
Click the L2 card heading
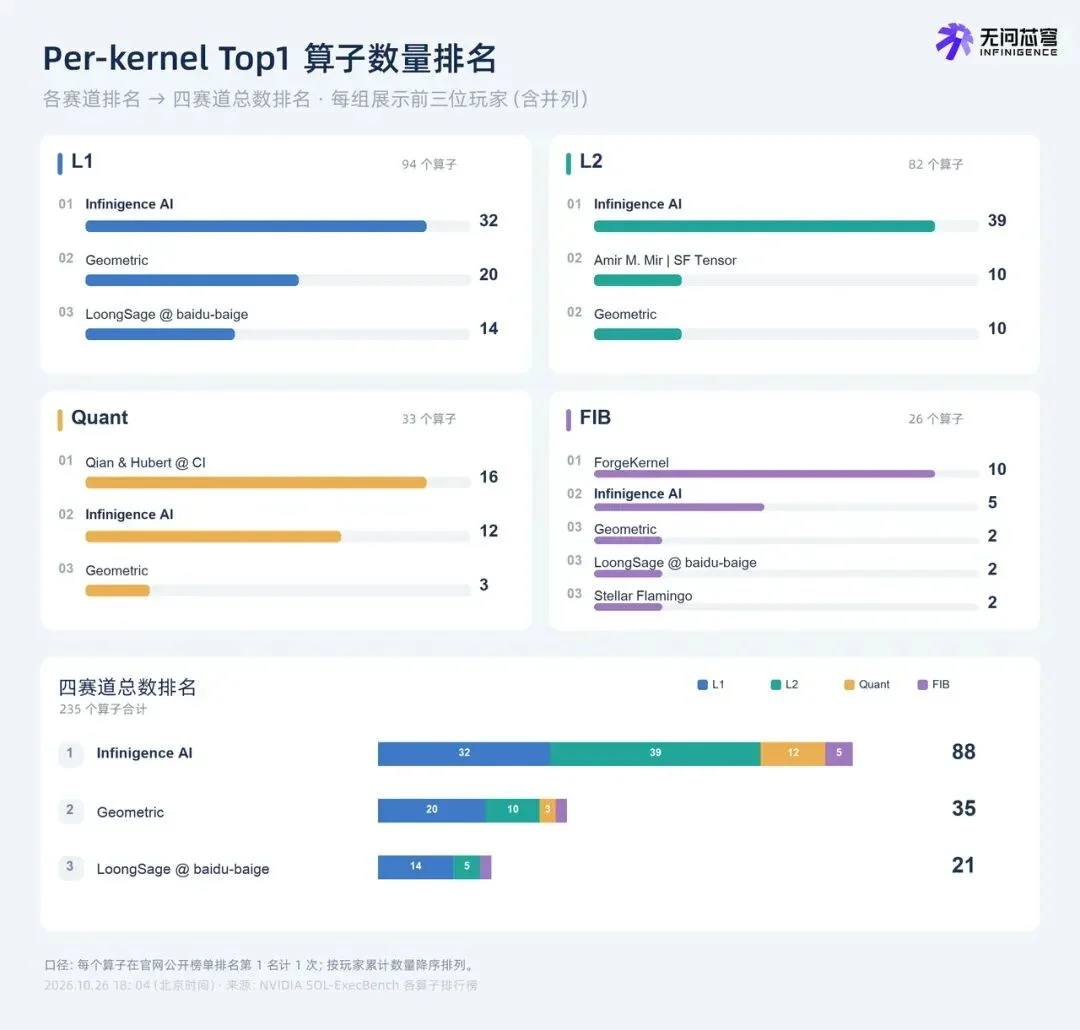tap(591, 161)
